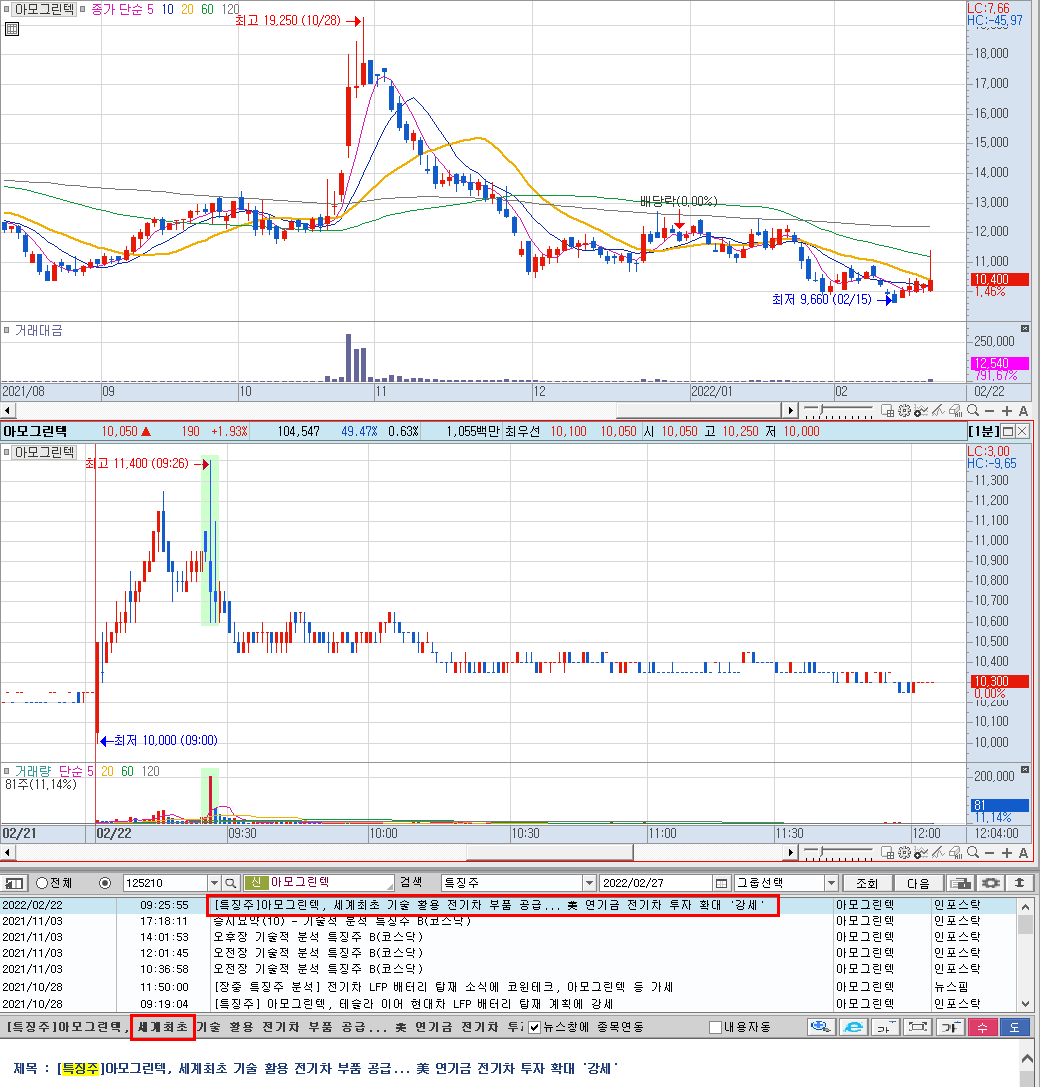
Task: Open the 14:01:53 오후장 기술적 분석 news row
Action: (x=510, y=937)
